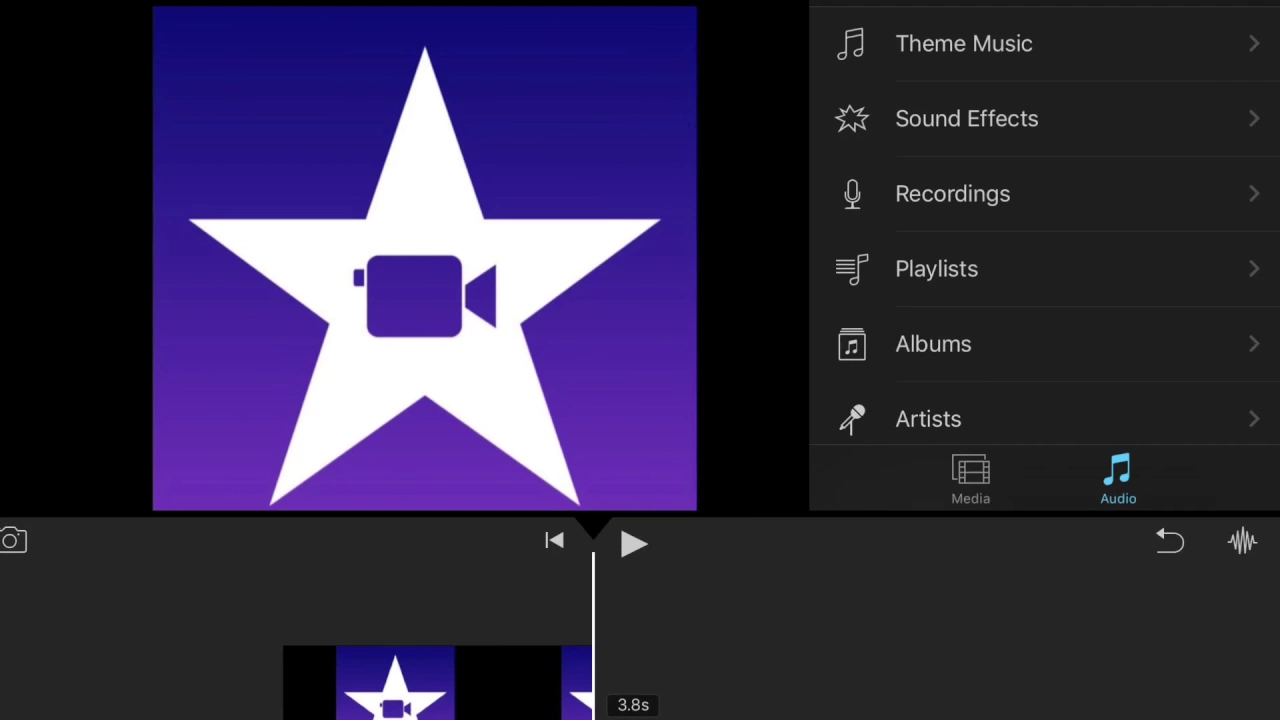This screenshot has height=720, width=1280.
Task: Click the Sound Effects burst icon
Action: [x=852, y=119]
